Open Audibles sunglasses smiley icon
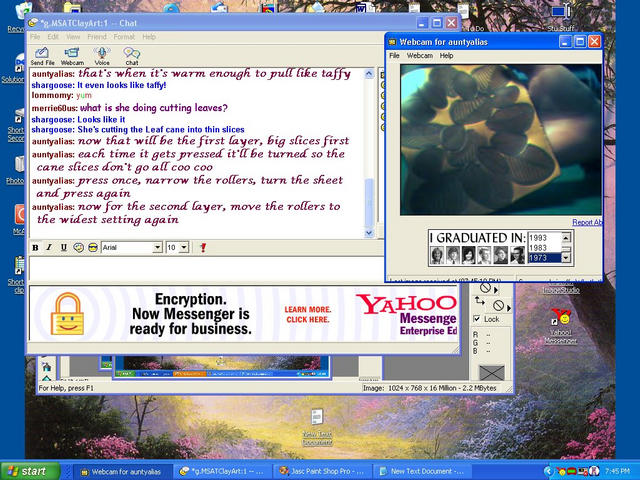640x480 pixels. tap(93, 247)
